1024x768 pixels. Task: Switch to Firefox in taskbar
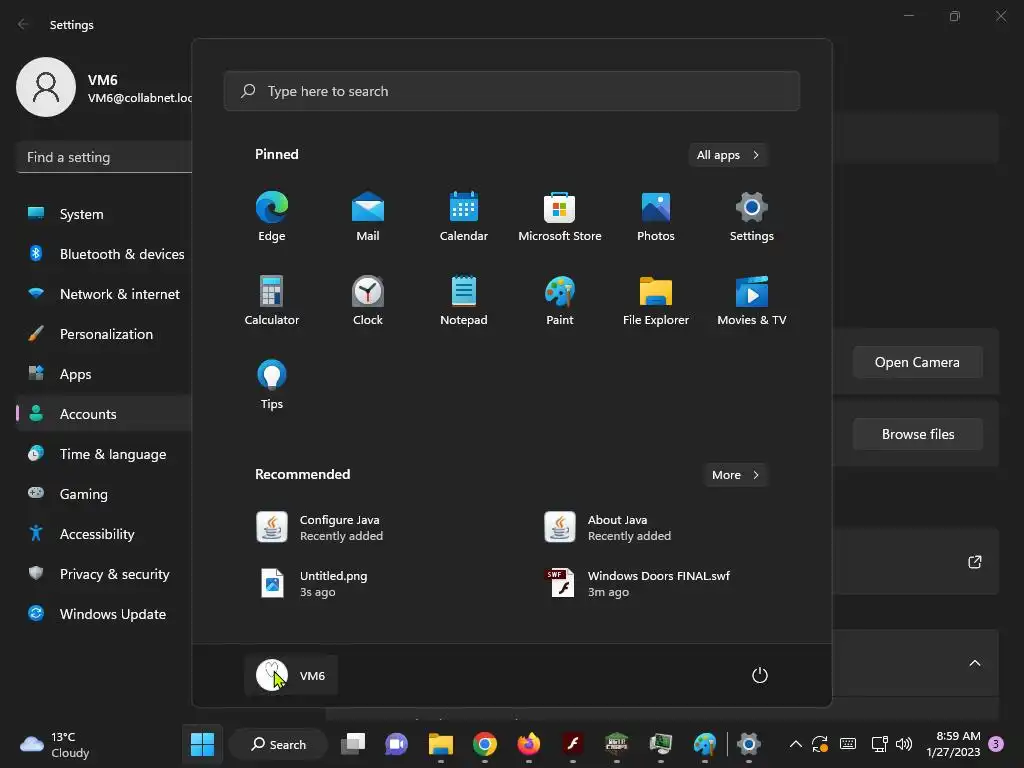528,744
